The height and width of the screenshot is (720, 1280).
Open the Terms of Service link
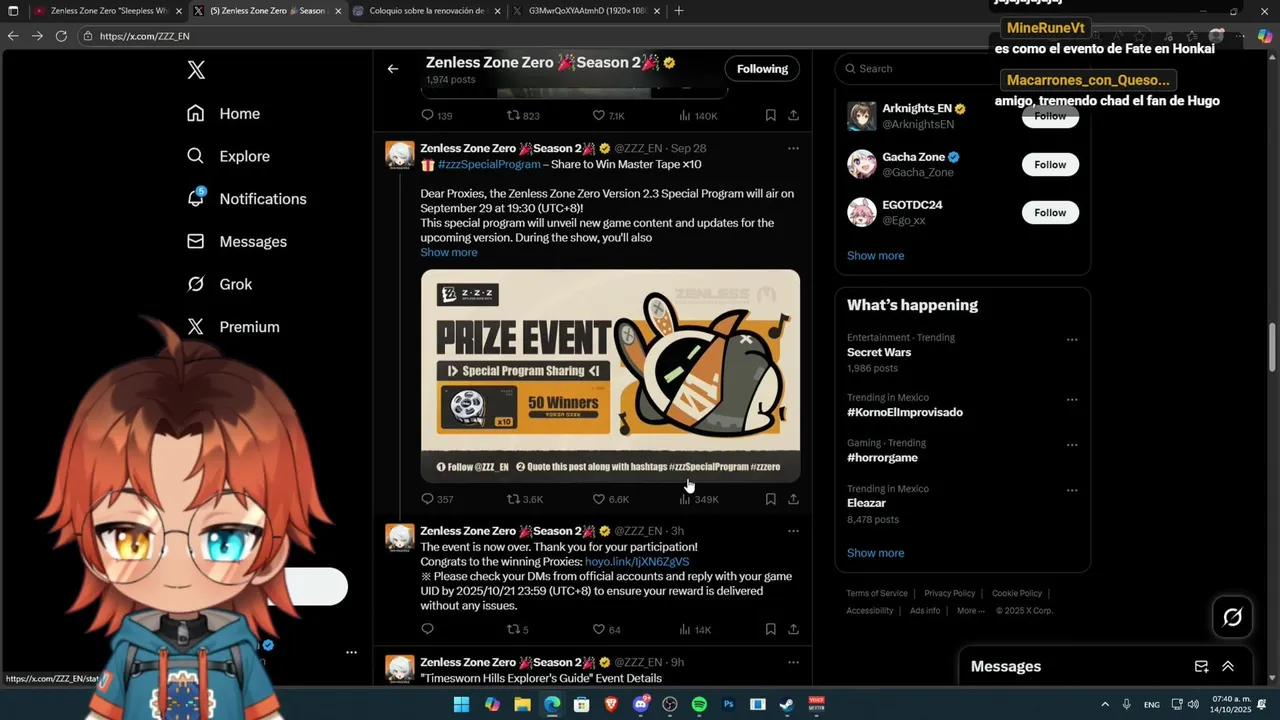coord(877,593)
